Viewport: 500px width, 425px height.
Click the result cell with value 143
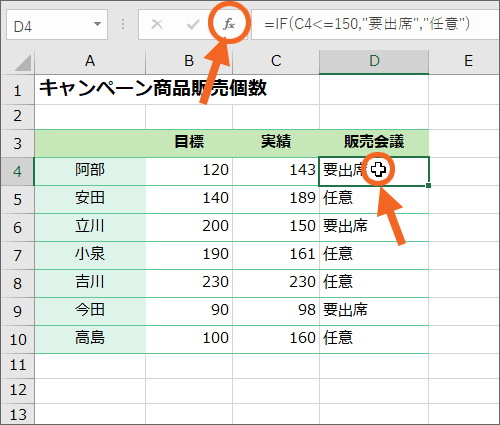click(276, 171)
